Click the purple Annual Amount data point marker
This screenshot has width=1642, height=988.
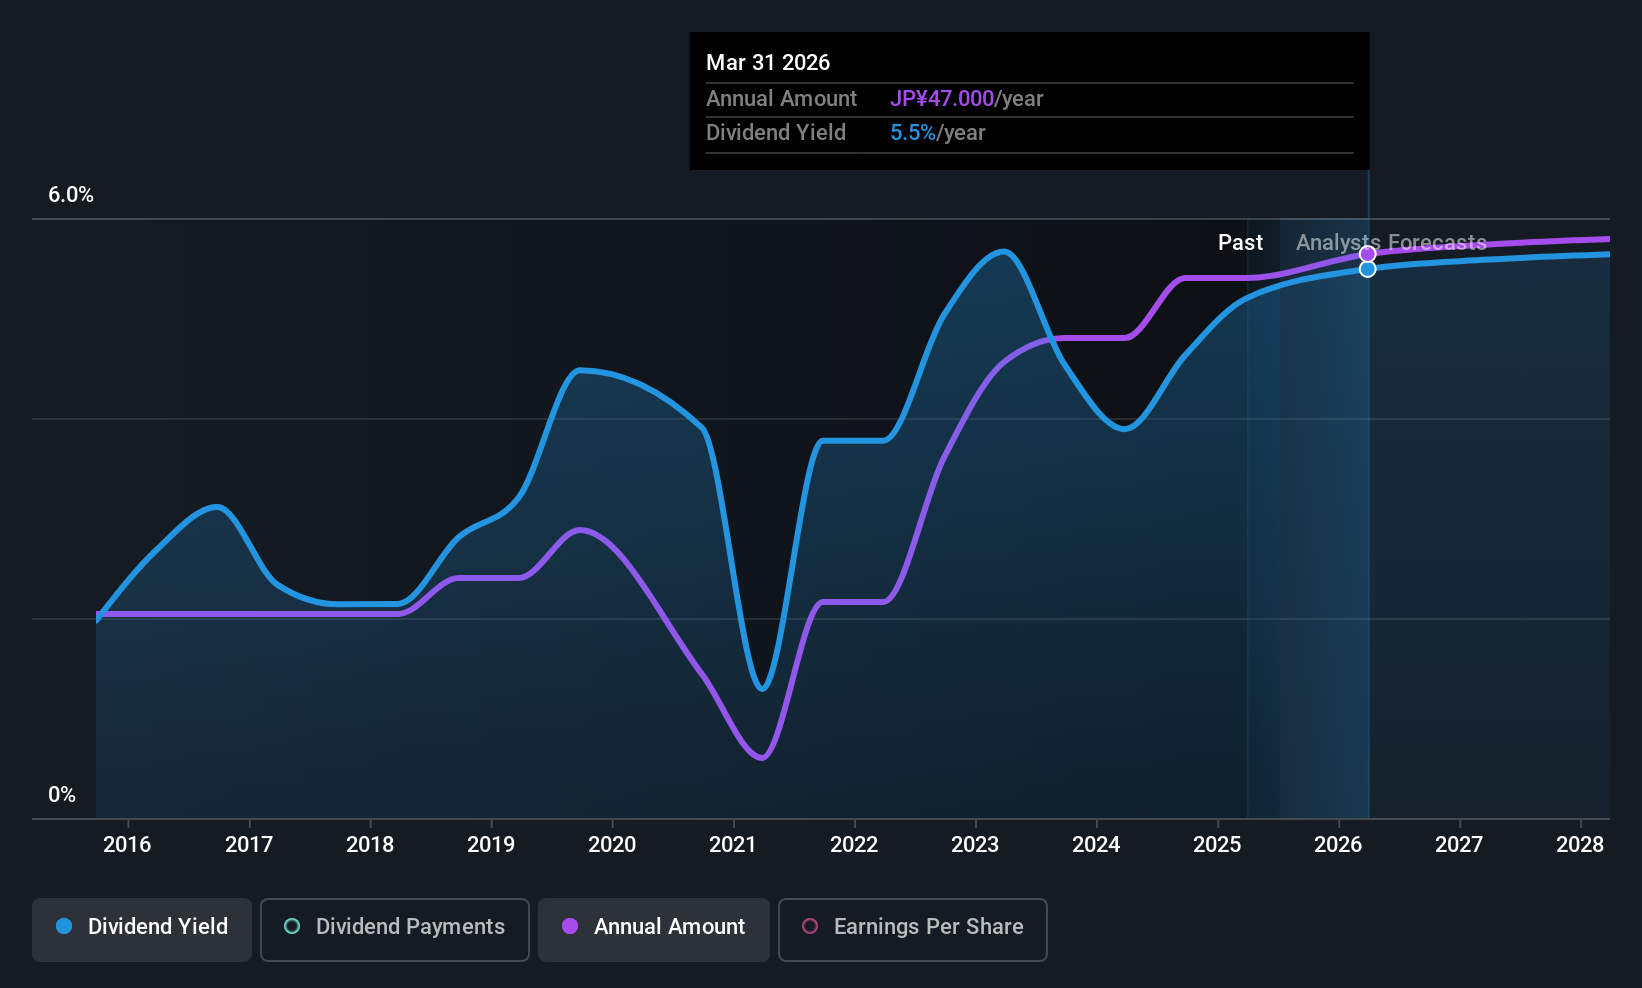(x=1367, y=254)
